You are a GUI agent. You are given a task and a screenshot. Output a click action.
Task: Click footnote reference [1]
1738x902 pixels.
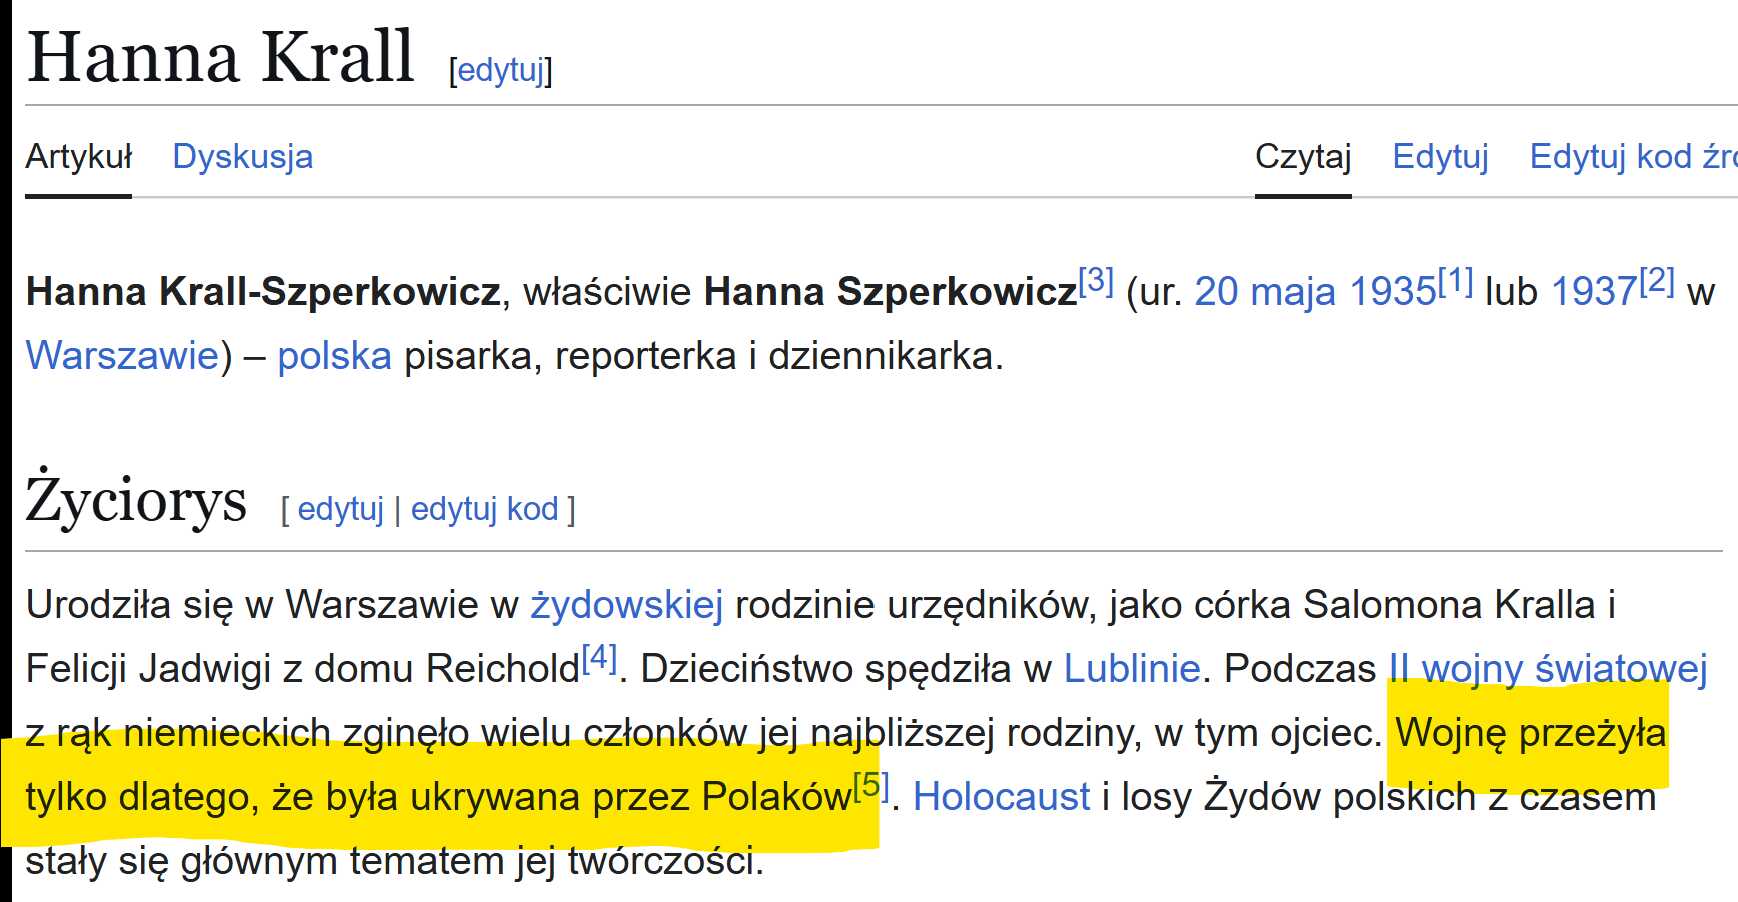tap(1456, 281)
